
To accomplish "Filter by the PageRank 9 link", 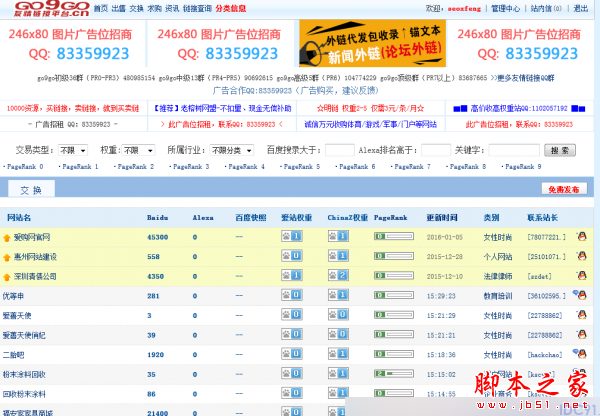I will (523, 166).
